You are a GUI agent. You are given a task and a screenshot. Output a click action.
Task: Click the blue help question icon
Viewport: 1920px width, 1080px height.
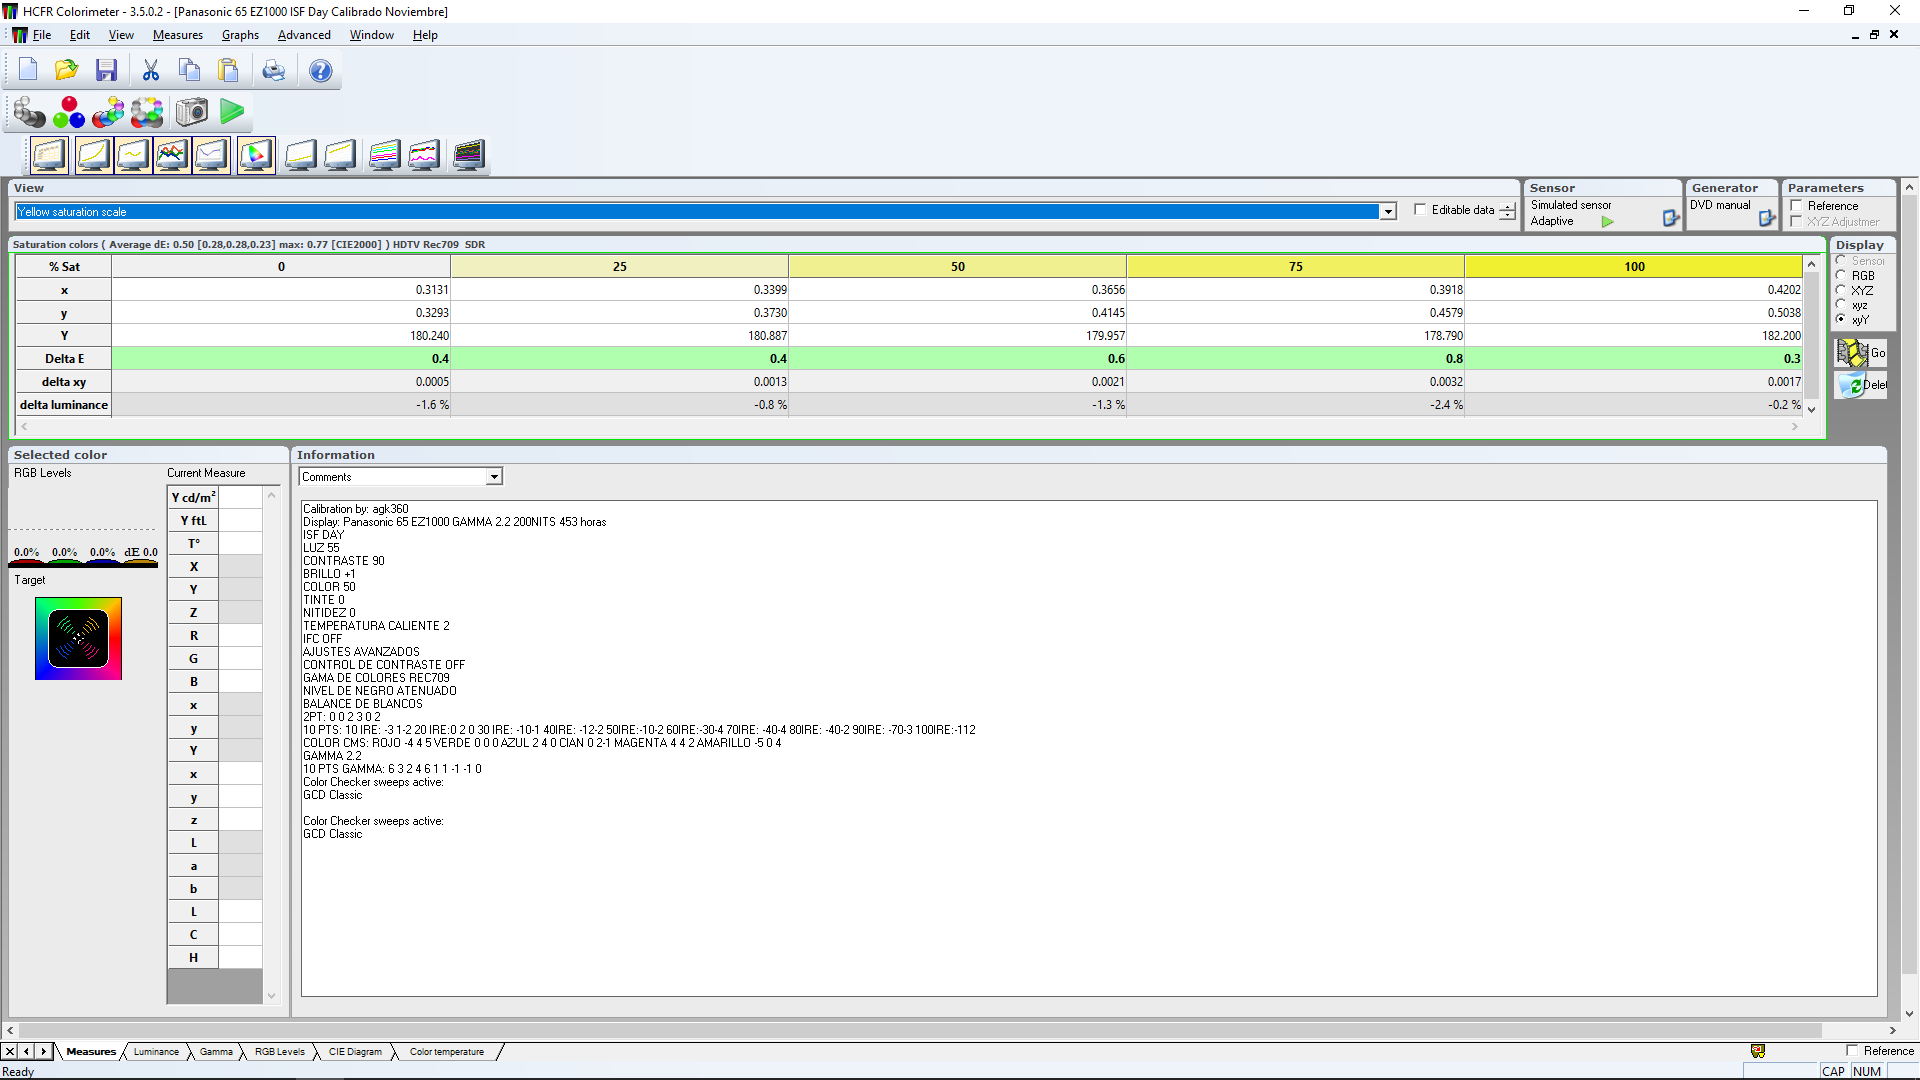pos(320,70)
